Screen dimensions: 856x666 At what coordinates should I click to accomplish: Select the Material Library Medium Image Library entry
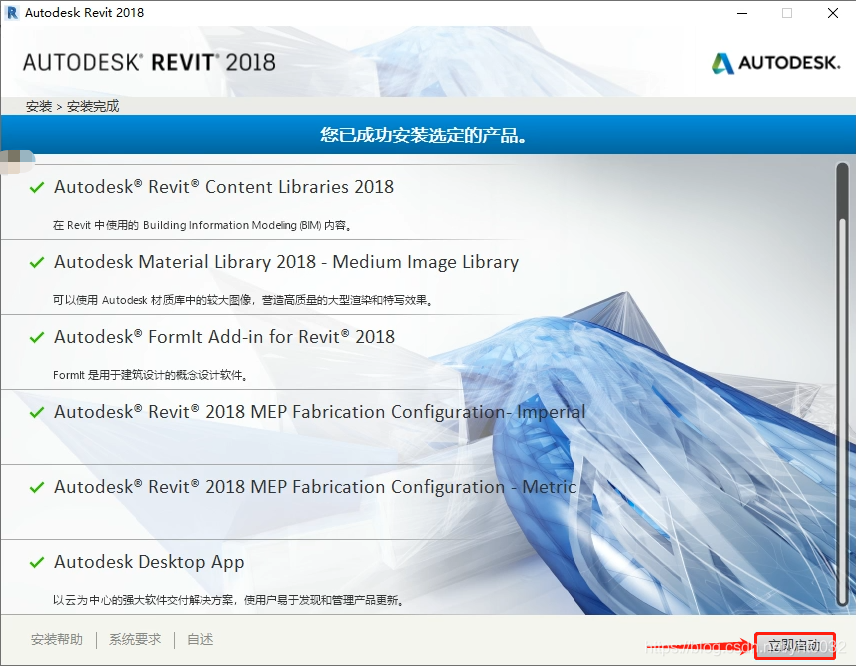coord(288,262)
